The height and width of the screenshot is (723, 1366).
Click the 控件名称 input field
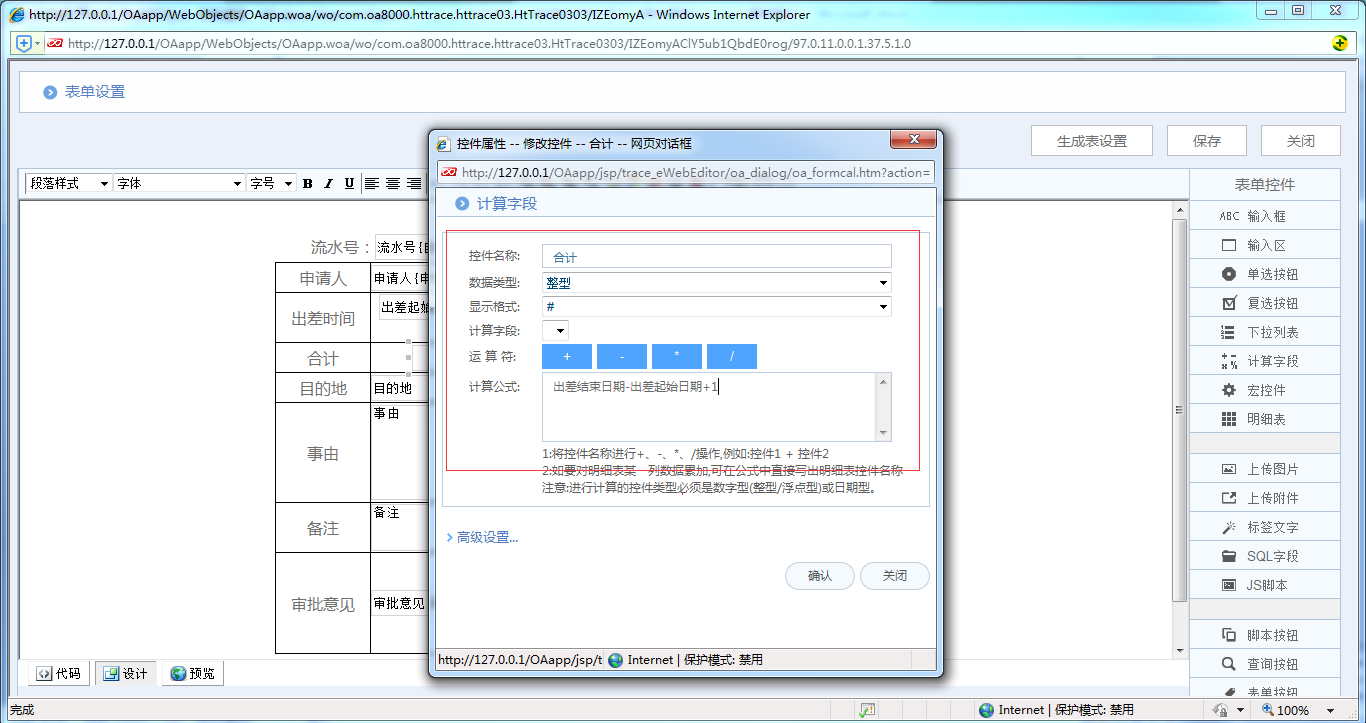click(x=716, y=257)
